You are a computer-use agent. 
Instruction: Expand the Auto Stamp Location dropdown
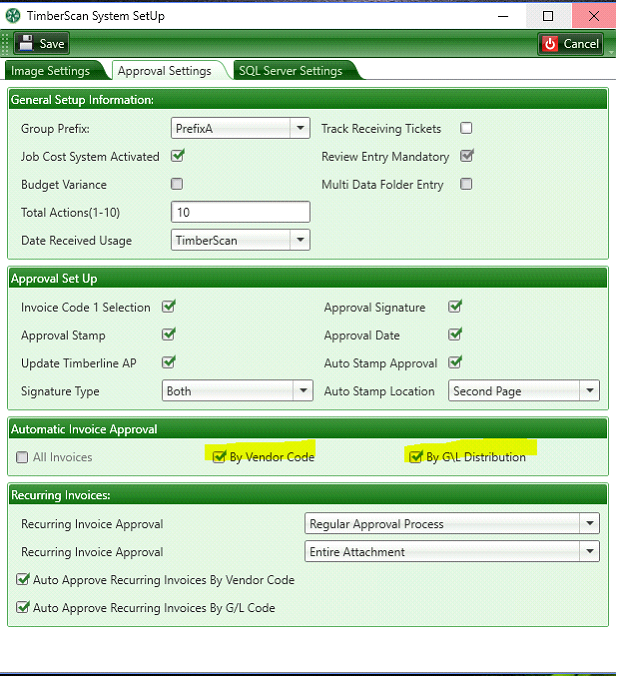point(524,391)
